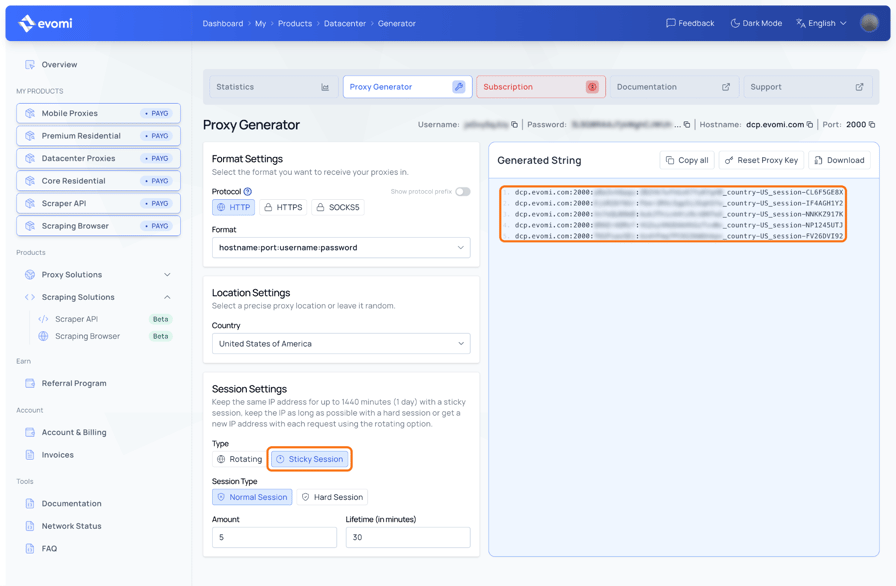896x586 pixels.
Task: Open the Country dropdown
Action: (341, 344)
